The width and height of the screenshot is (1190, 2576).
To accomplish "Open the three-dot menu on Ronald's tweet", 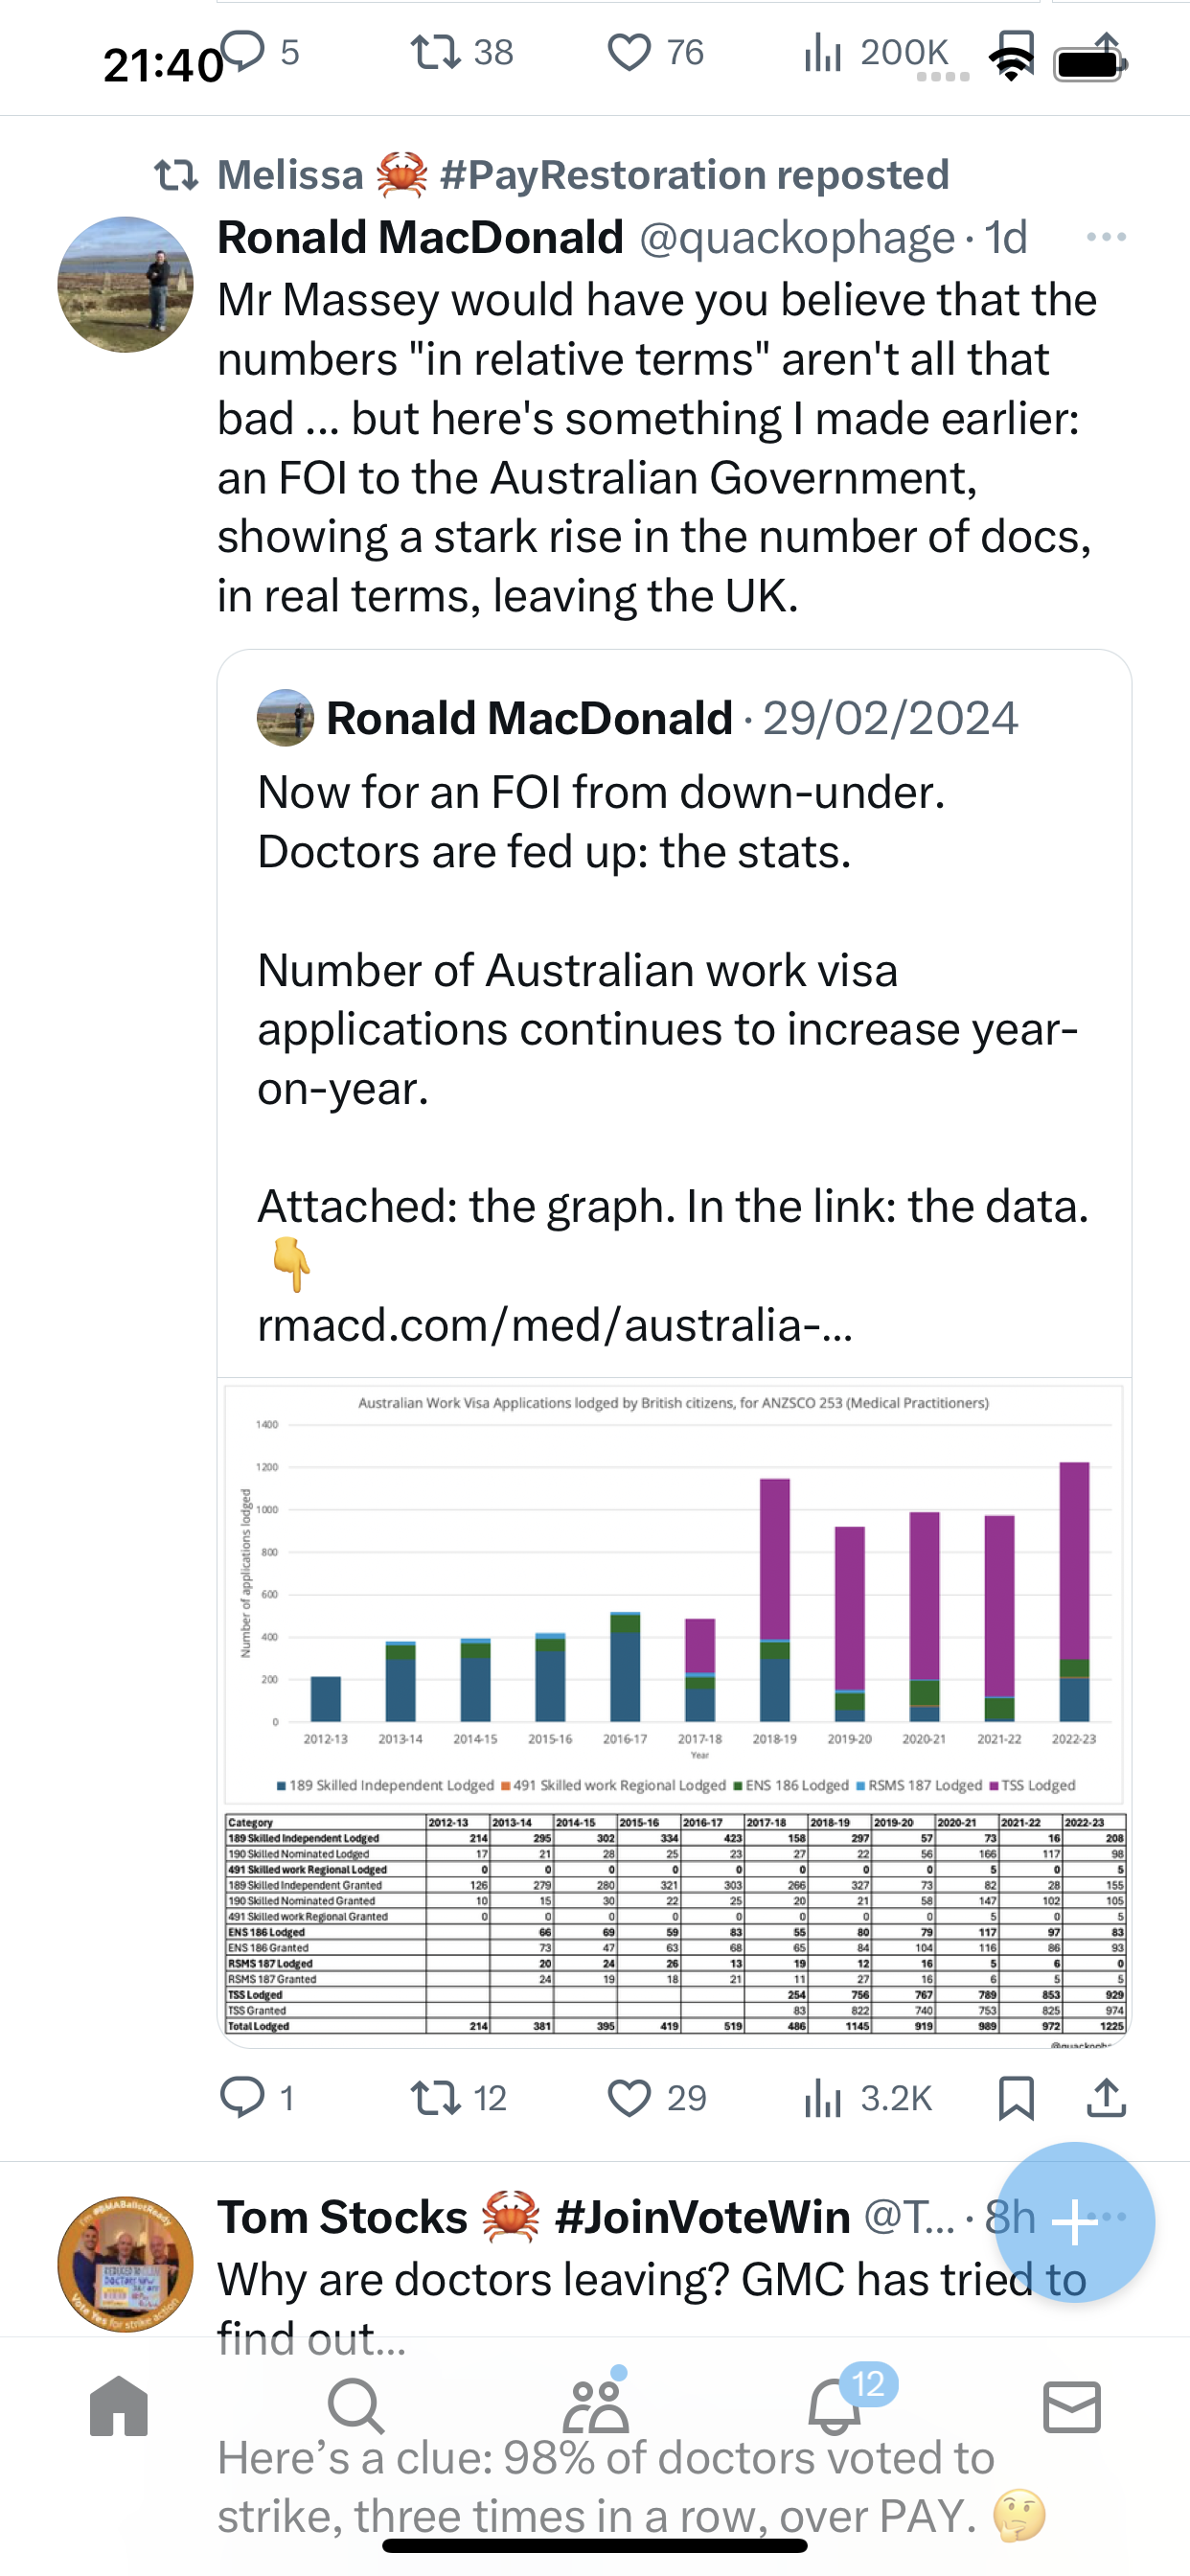I will pyautogui.click(x=1106, y=237).
